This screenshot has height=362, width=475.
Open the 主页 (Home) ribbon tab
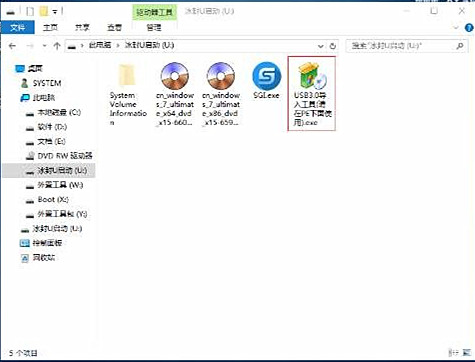pos(50,27)
